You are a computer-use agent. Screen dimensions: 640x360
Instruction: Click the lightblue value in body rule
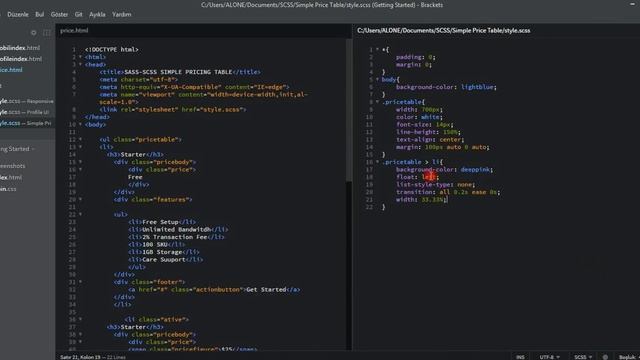pos(478,87)
